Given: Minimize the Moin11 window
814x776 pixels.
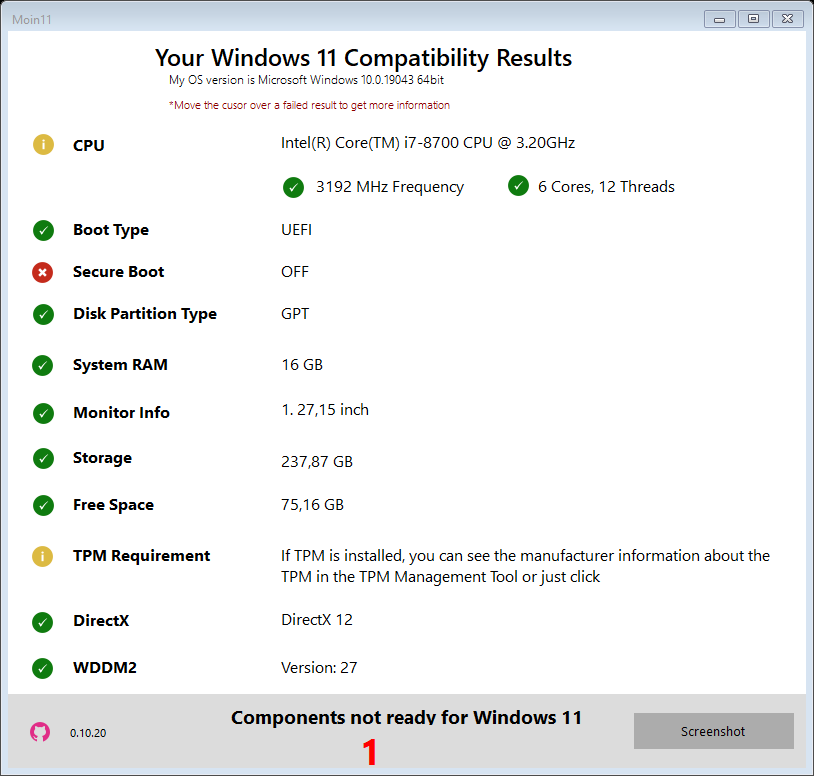Looking at the screenshot, I should tap(720, 19).
